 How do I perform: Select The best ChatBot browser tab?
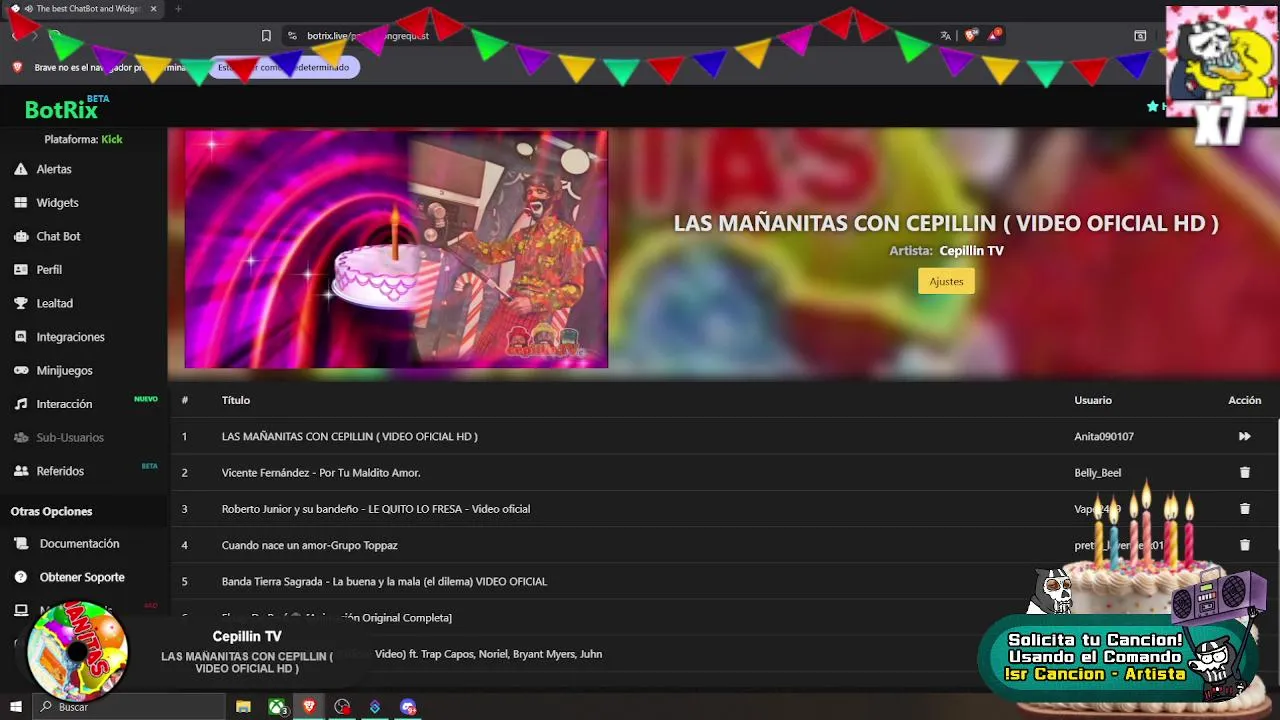pos(86,9)
